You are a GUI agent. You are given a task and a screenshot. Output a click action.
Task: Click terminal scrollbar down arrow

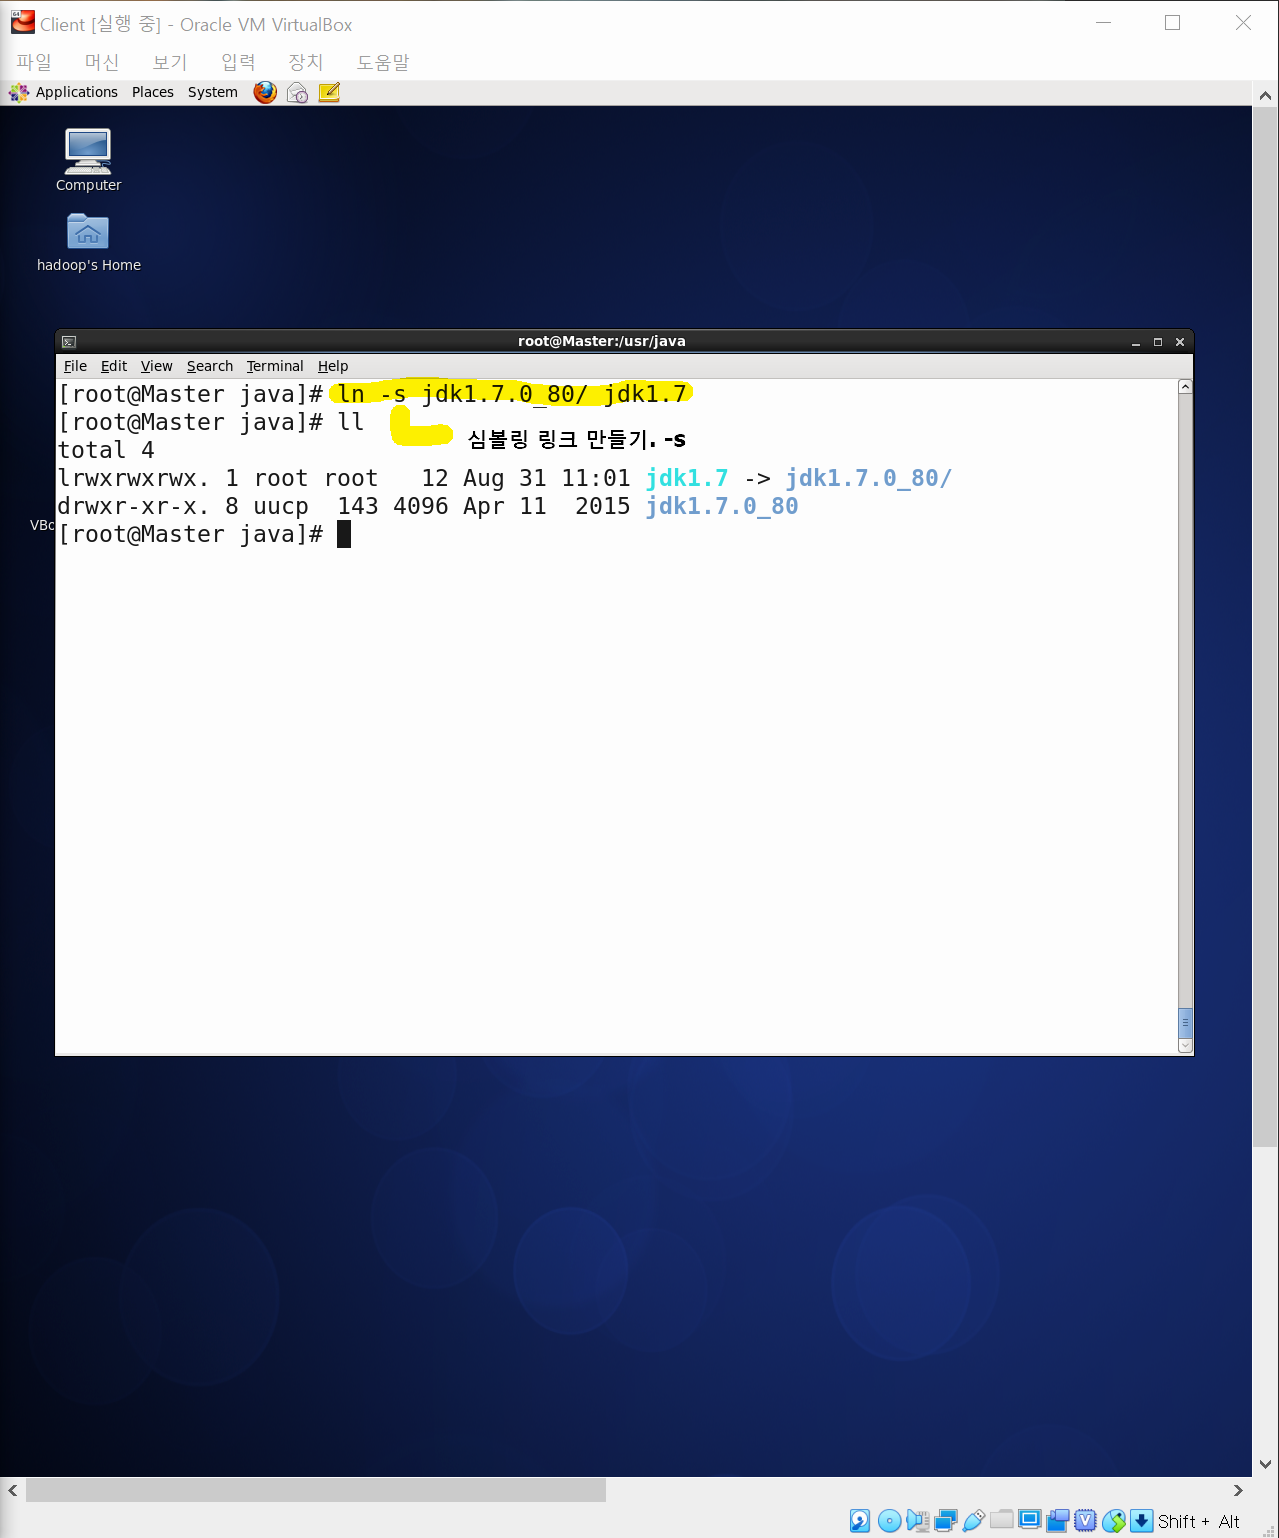point(1185,1046)
